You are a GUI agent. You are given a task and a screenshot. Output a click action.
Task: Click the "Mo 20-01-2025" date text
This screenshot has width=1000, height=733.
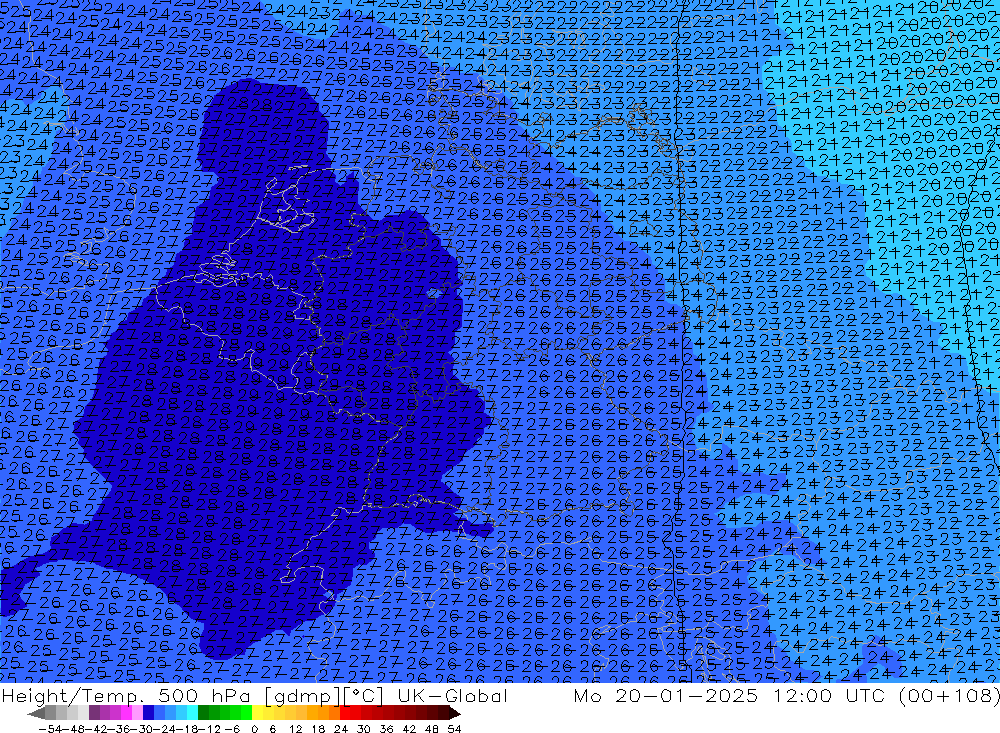[x=666, y=695]
